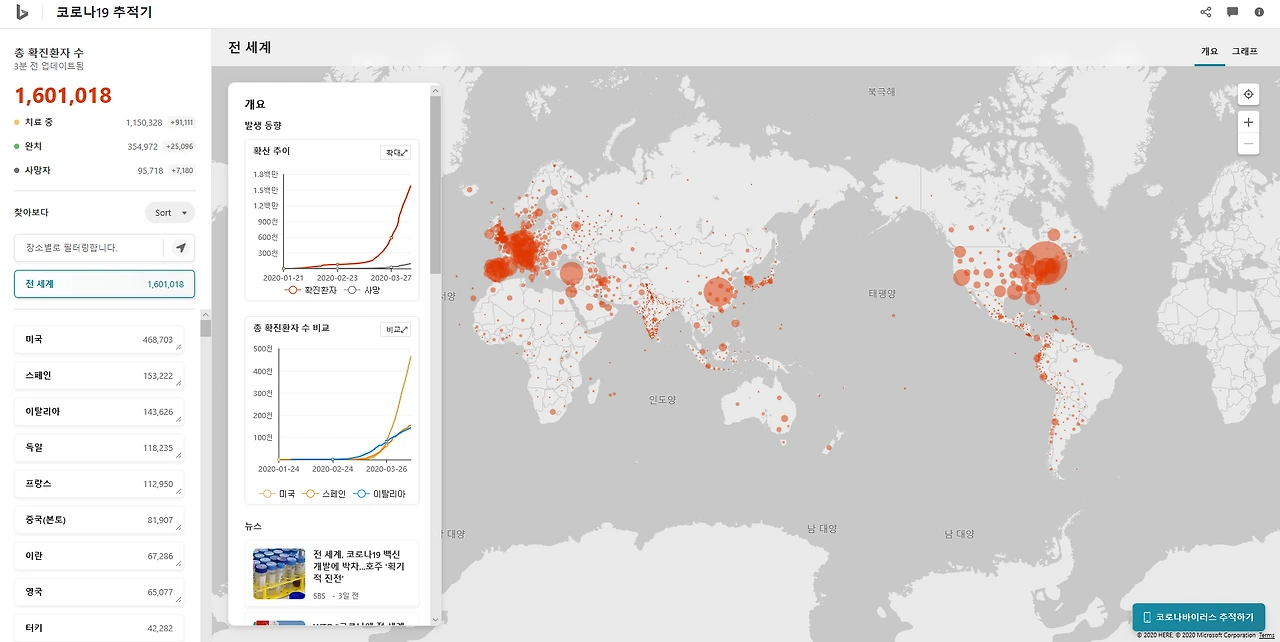Image resolution: width=1280 pixels, height=642 pixels.
Task: Zoom in on the map
Action: coord(1248,122)
